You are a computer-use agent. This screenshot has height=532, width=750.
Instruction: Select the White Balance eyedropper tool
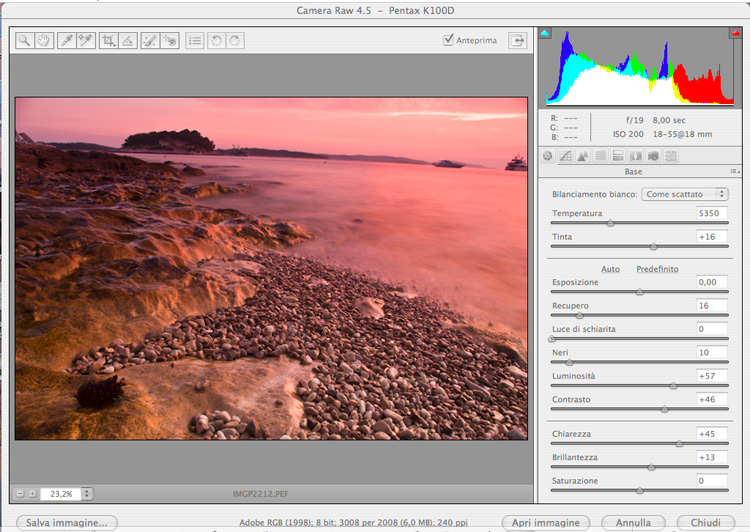[x=66, y=41]
